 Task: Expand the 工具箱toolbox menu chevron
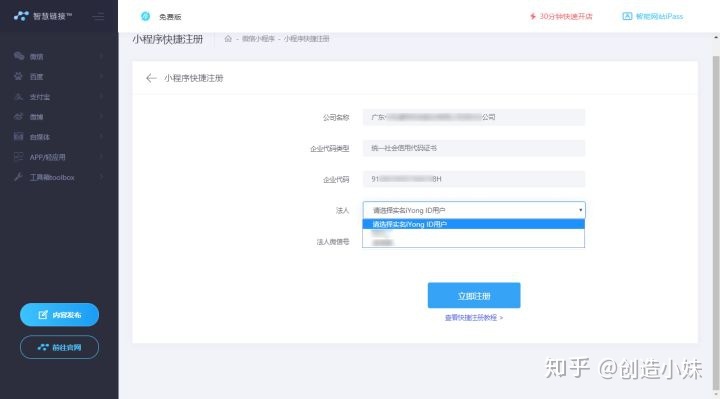[101, 177]
